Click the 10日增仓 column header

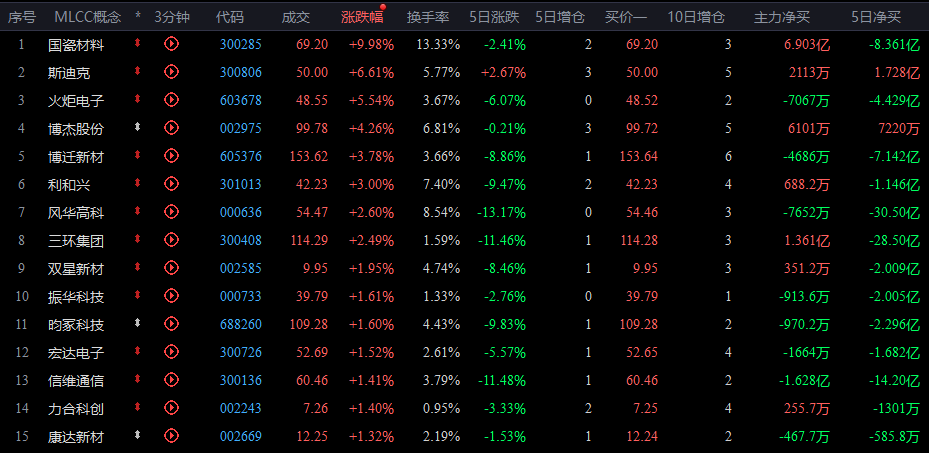pyautogui.click(x=696, y=17)
